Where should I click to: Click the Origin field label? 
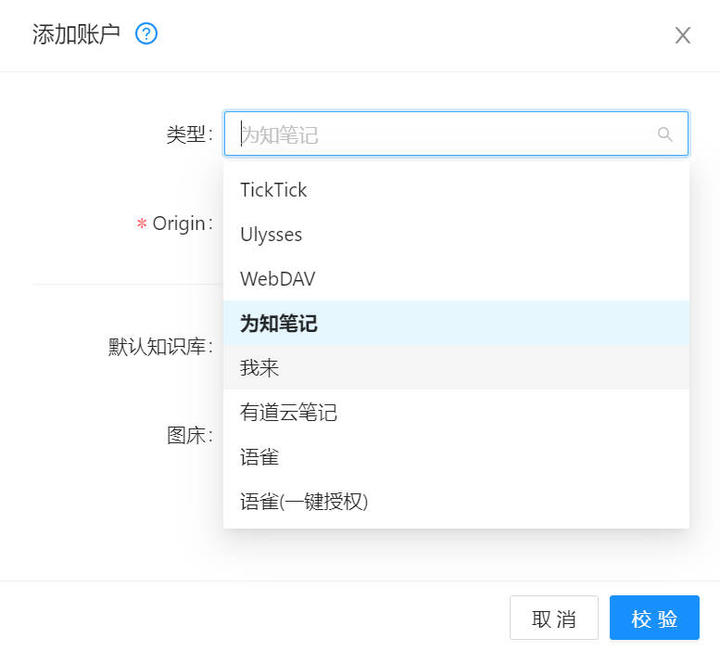(x=179, y=224)
